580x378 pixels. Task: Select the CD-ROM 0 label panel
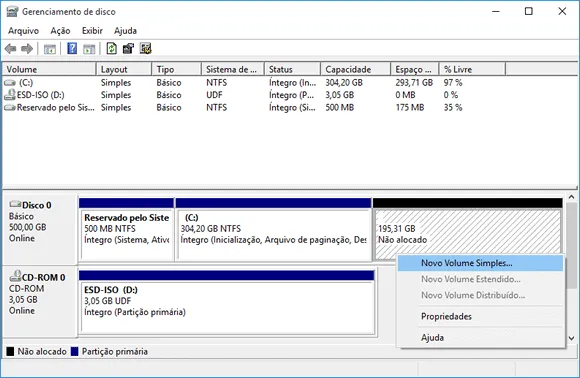point(40,301)
